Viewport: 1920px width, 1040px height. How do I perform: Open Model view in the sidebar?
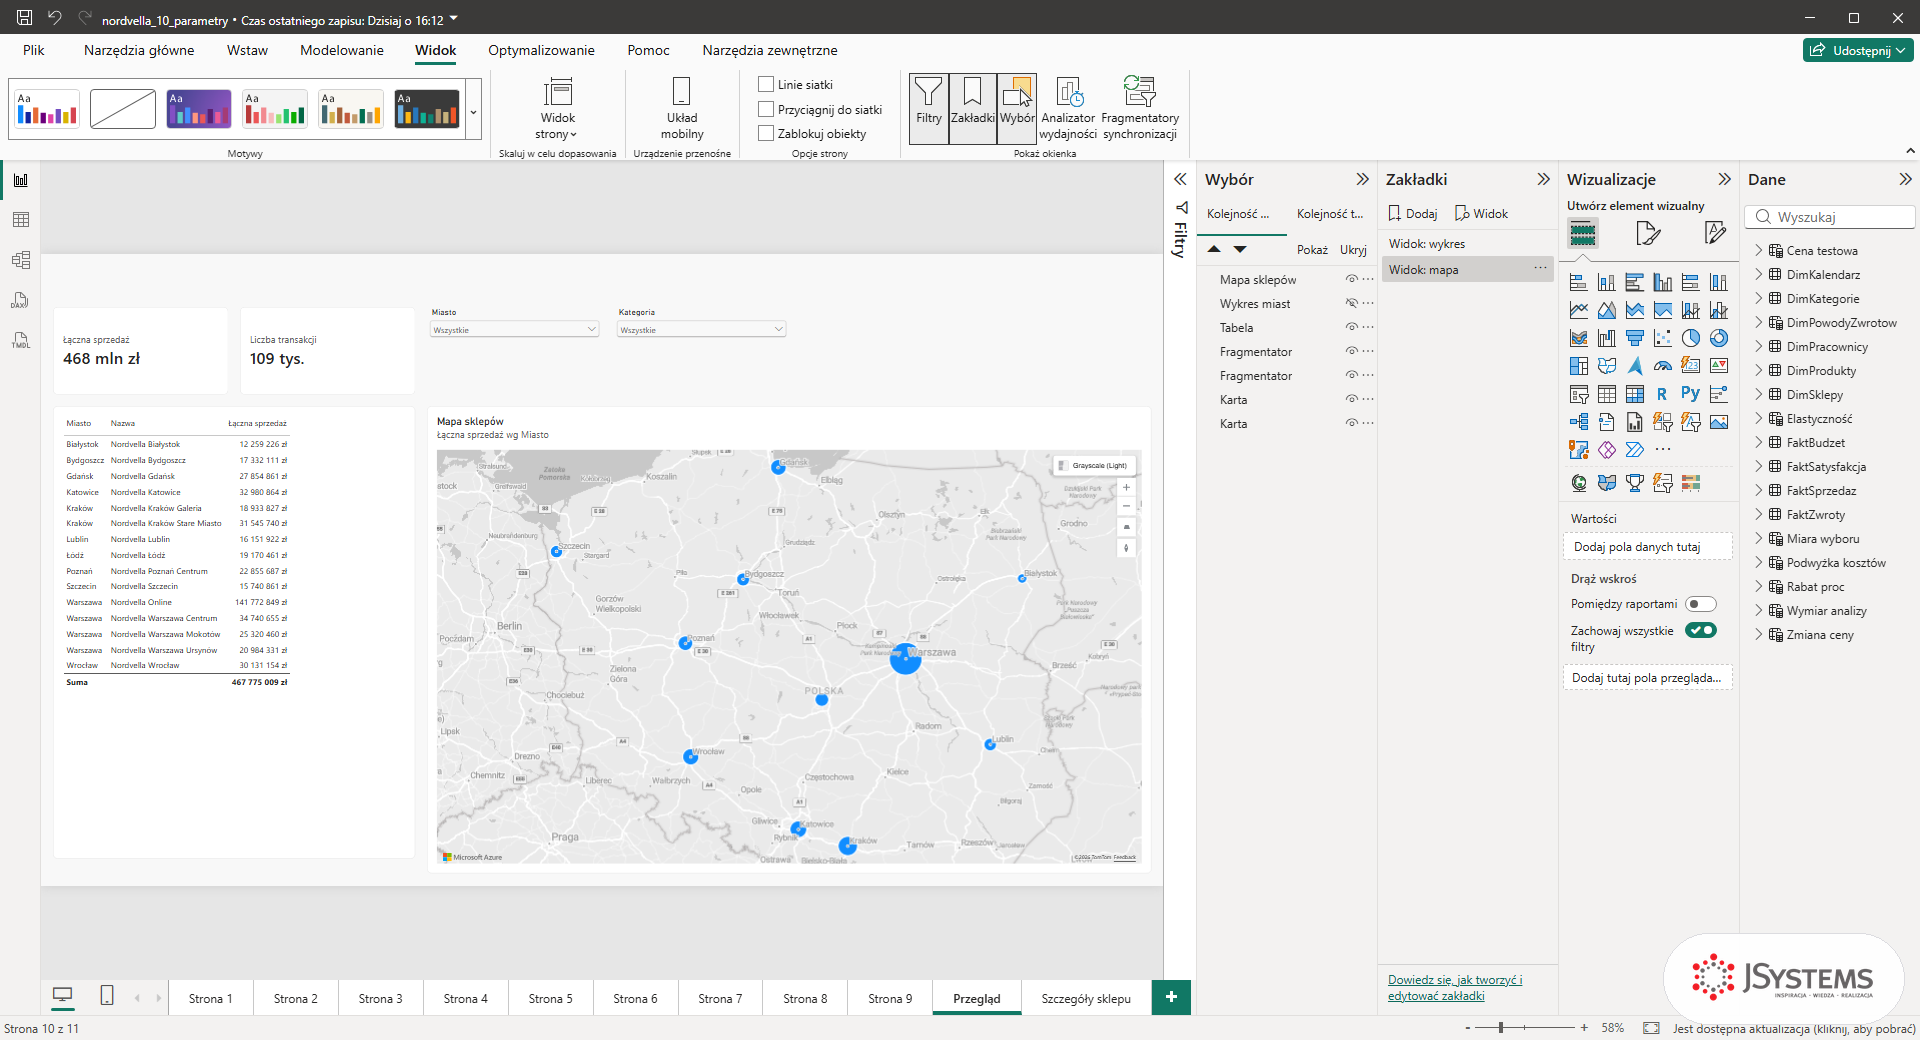(x=21, y=260)
